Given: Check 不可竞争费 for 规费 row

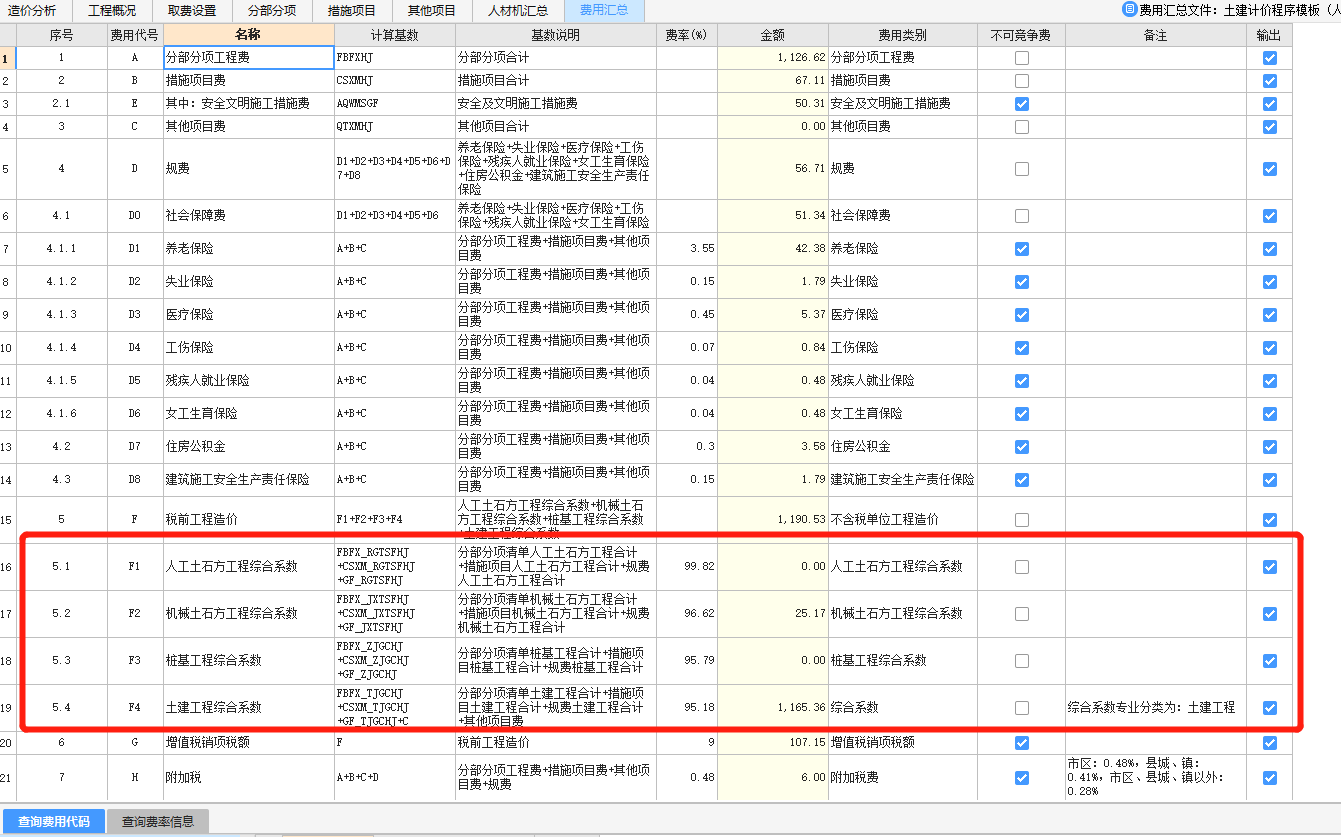Looking at the screenshot, I should click(x=1021, y=169).
